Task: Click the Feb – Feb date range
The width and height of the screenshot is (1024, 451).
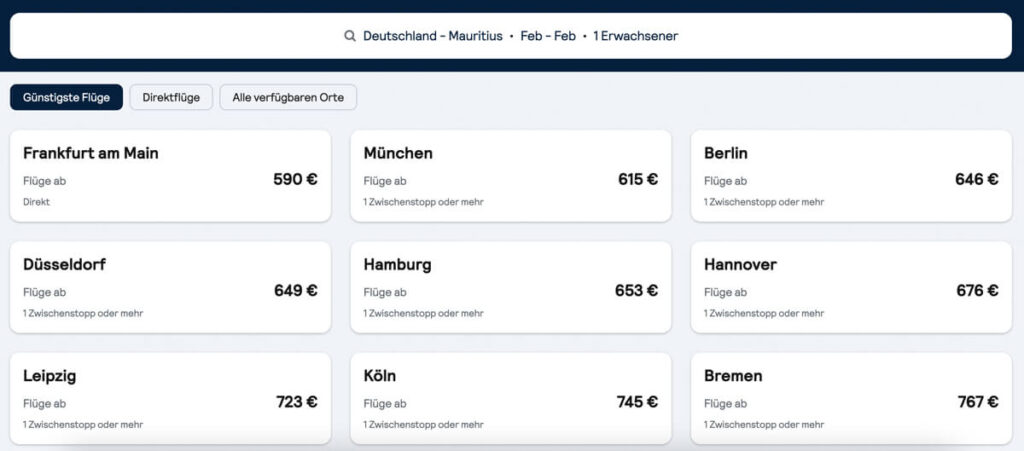Action: [x=548, y=37]
